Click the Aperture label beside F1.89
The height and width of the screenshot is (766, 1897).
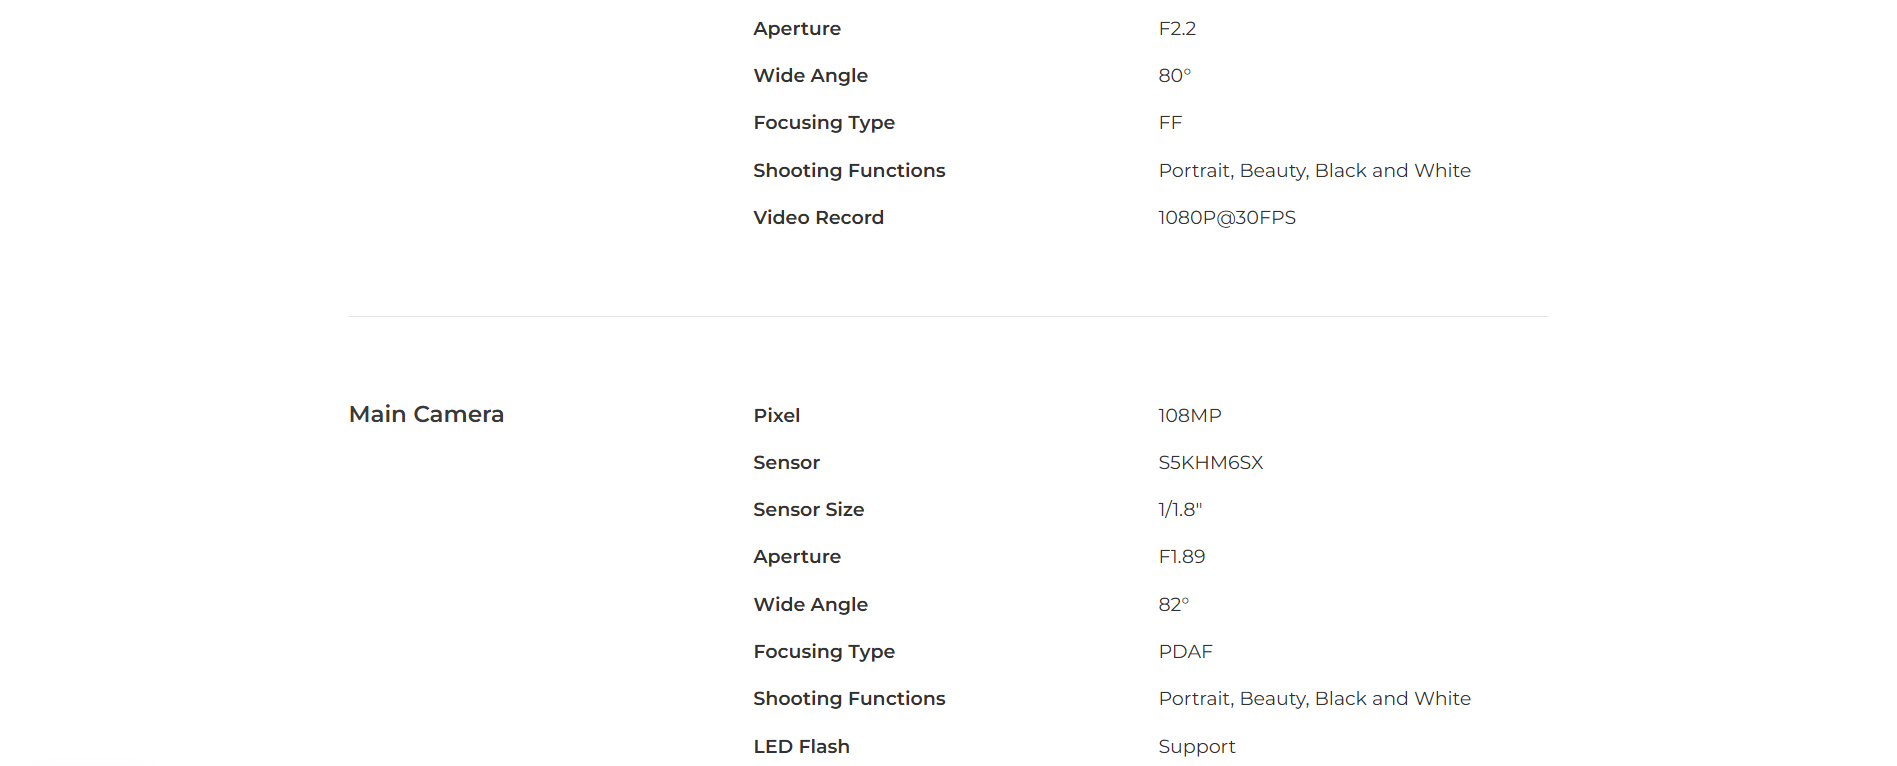[x=796, y=557]
